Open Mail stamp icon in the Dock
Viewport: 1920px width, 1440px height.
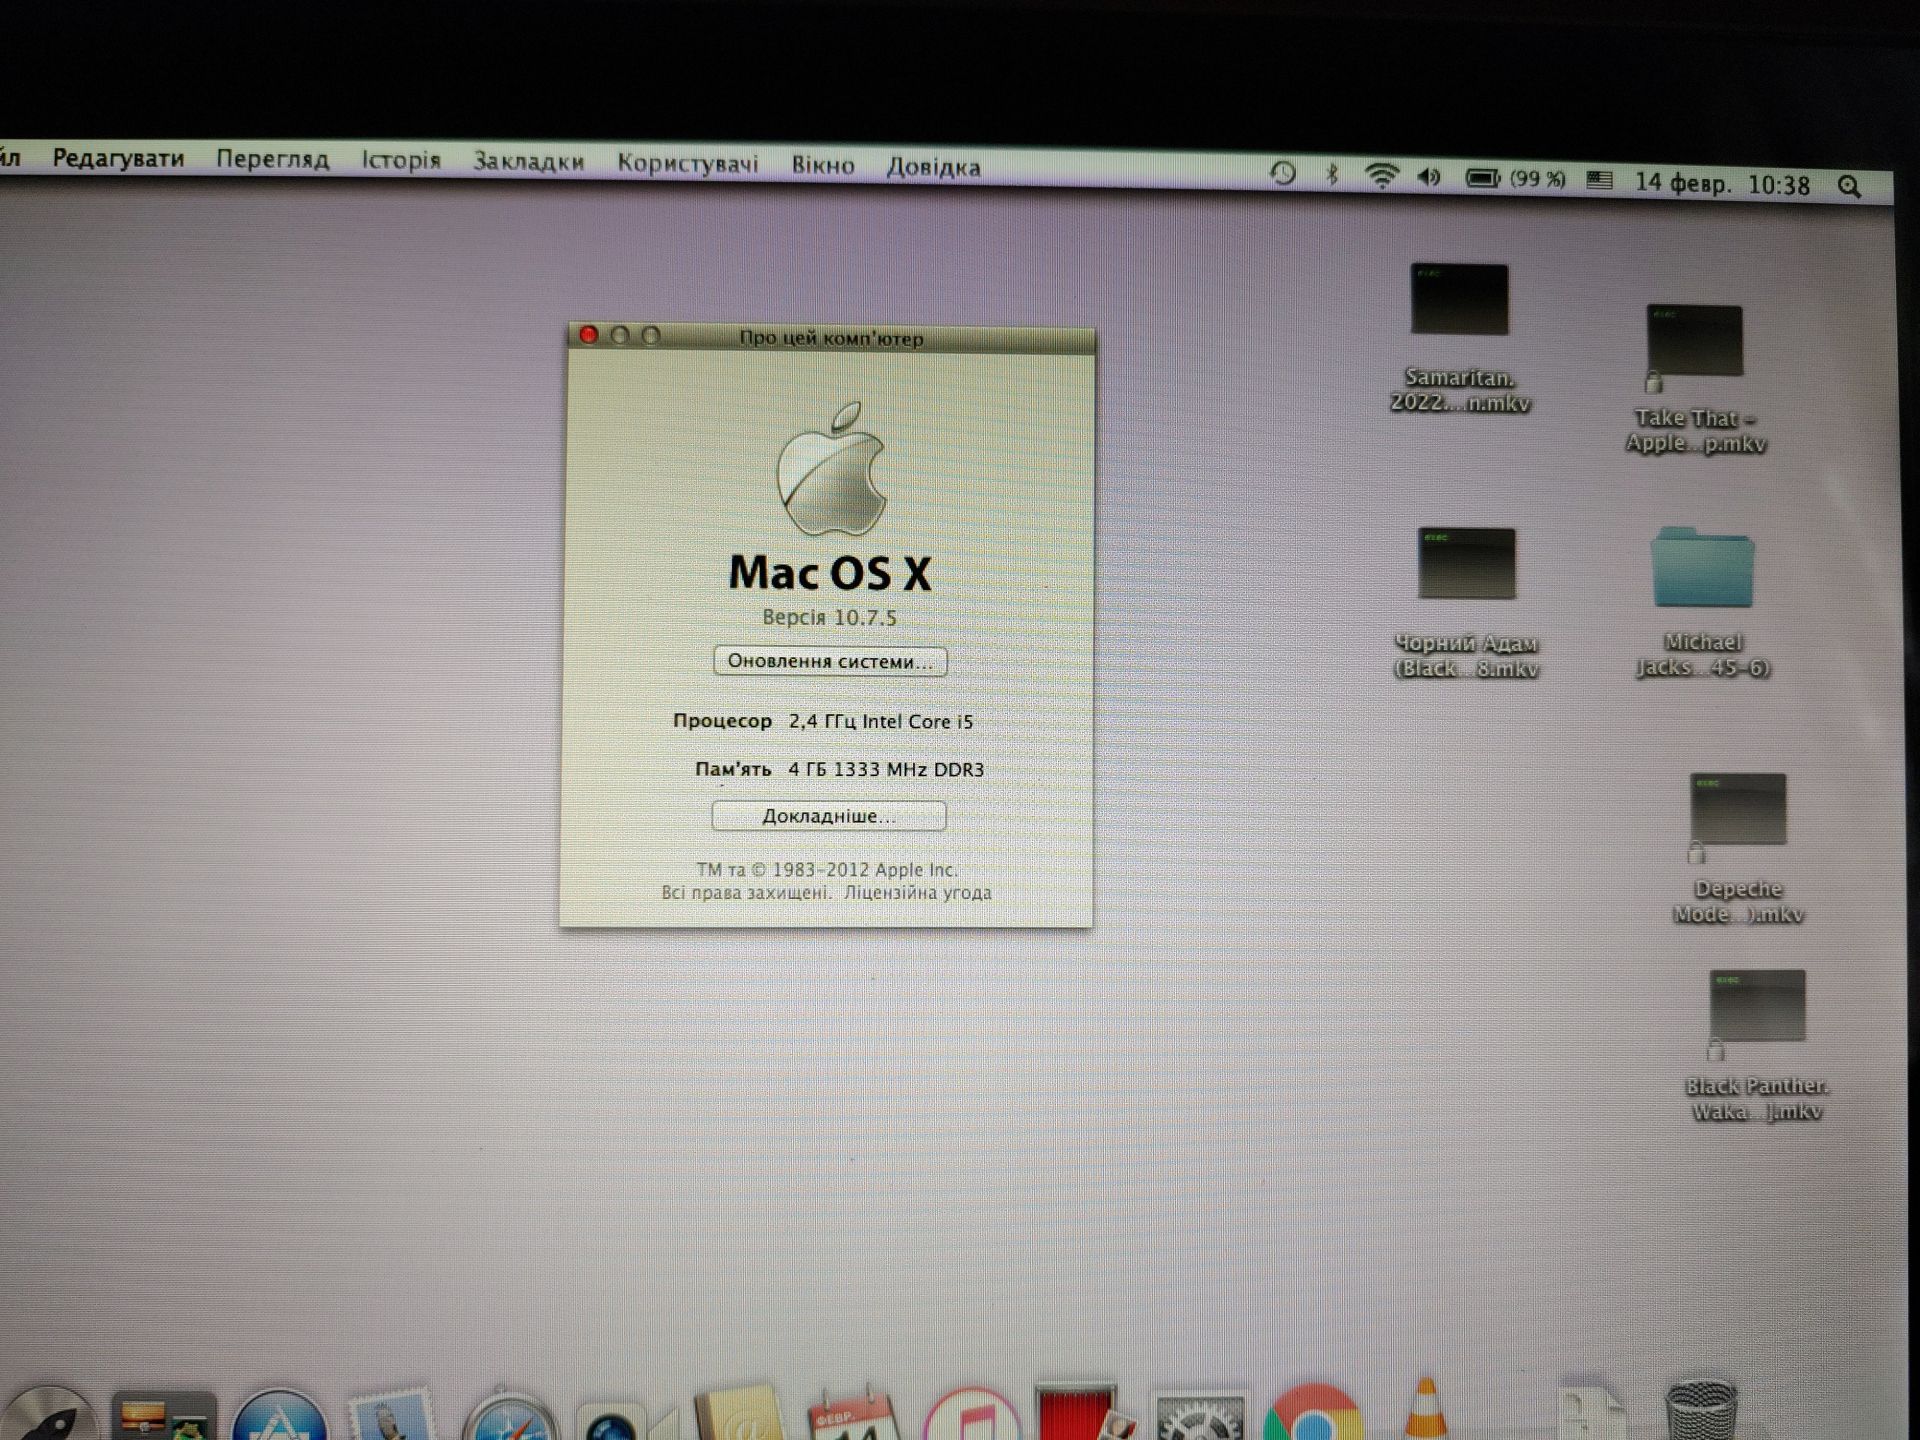[x=392, y=1415]
